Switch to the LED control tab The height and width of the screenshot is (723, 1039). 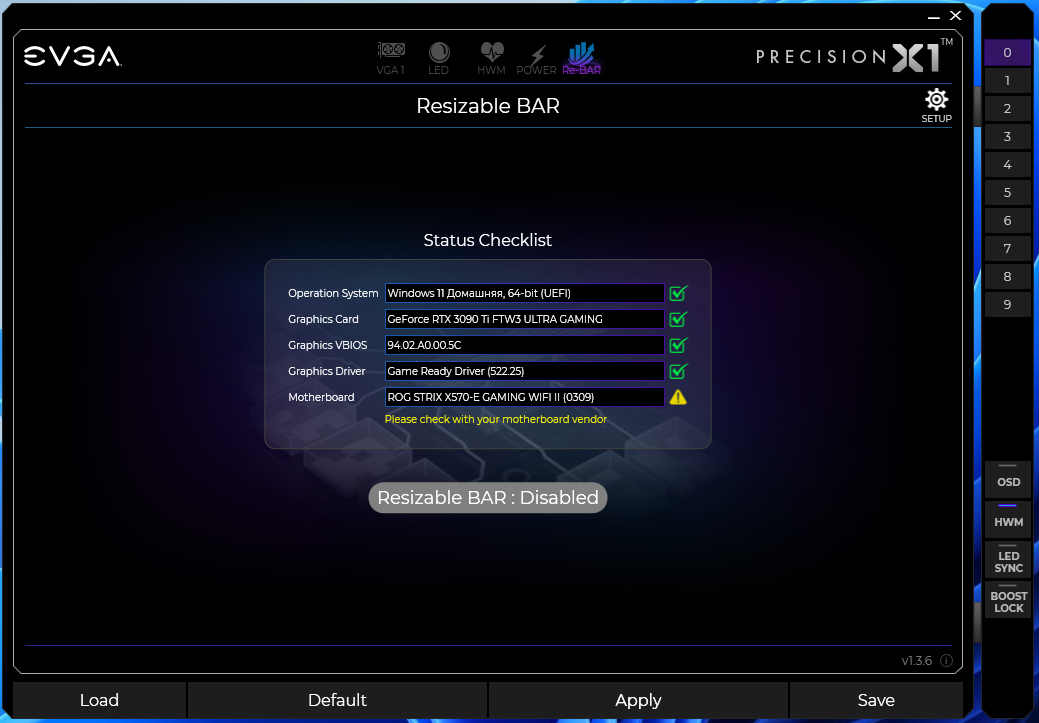click(x=439, y=58)
